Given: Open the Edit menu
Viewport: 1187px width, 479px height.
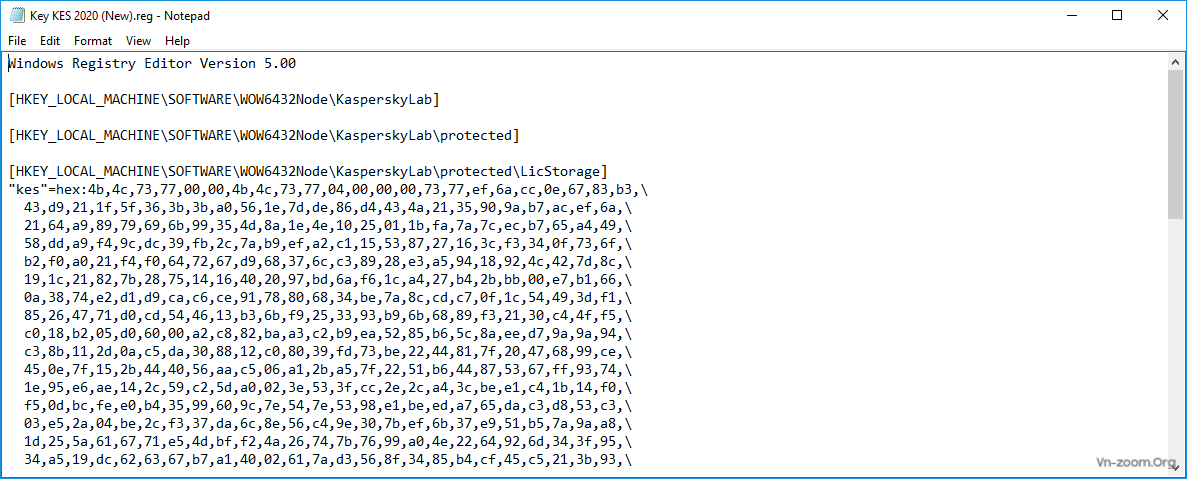Looking at the screenshot, I should tap(50, 41).
